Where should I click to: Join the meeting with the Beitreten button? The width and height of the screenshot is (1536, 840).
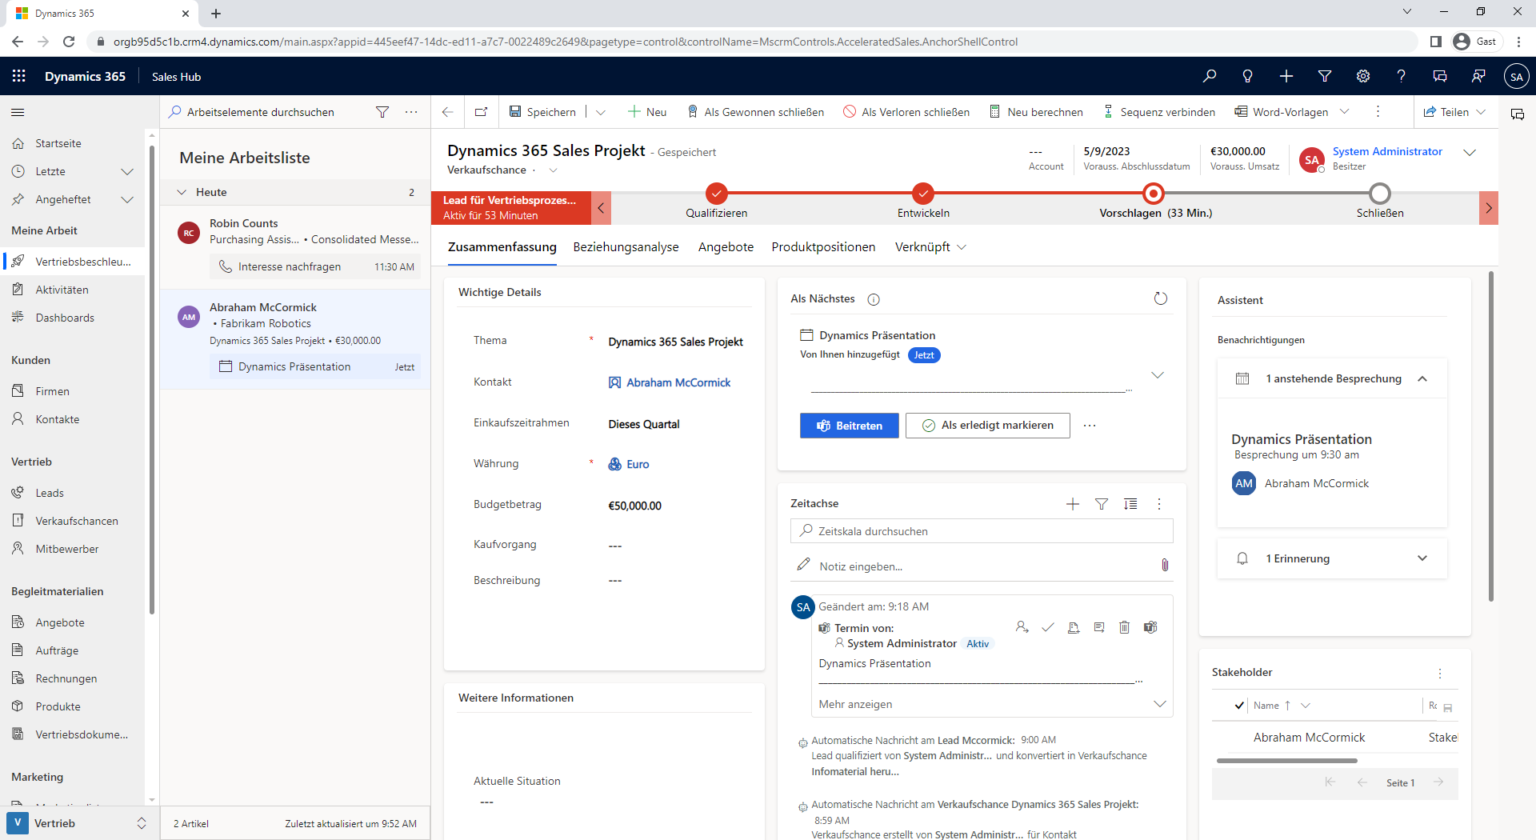click(849, 425)
